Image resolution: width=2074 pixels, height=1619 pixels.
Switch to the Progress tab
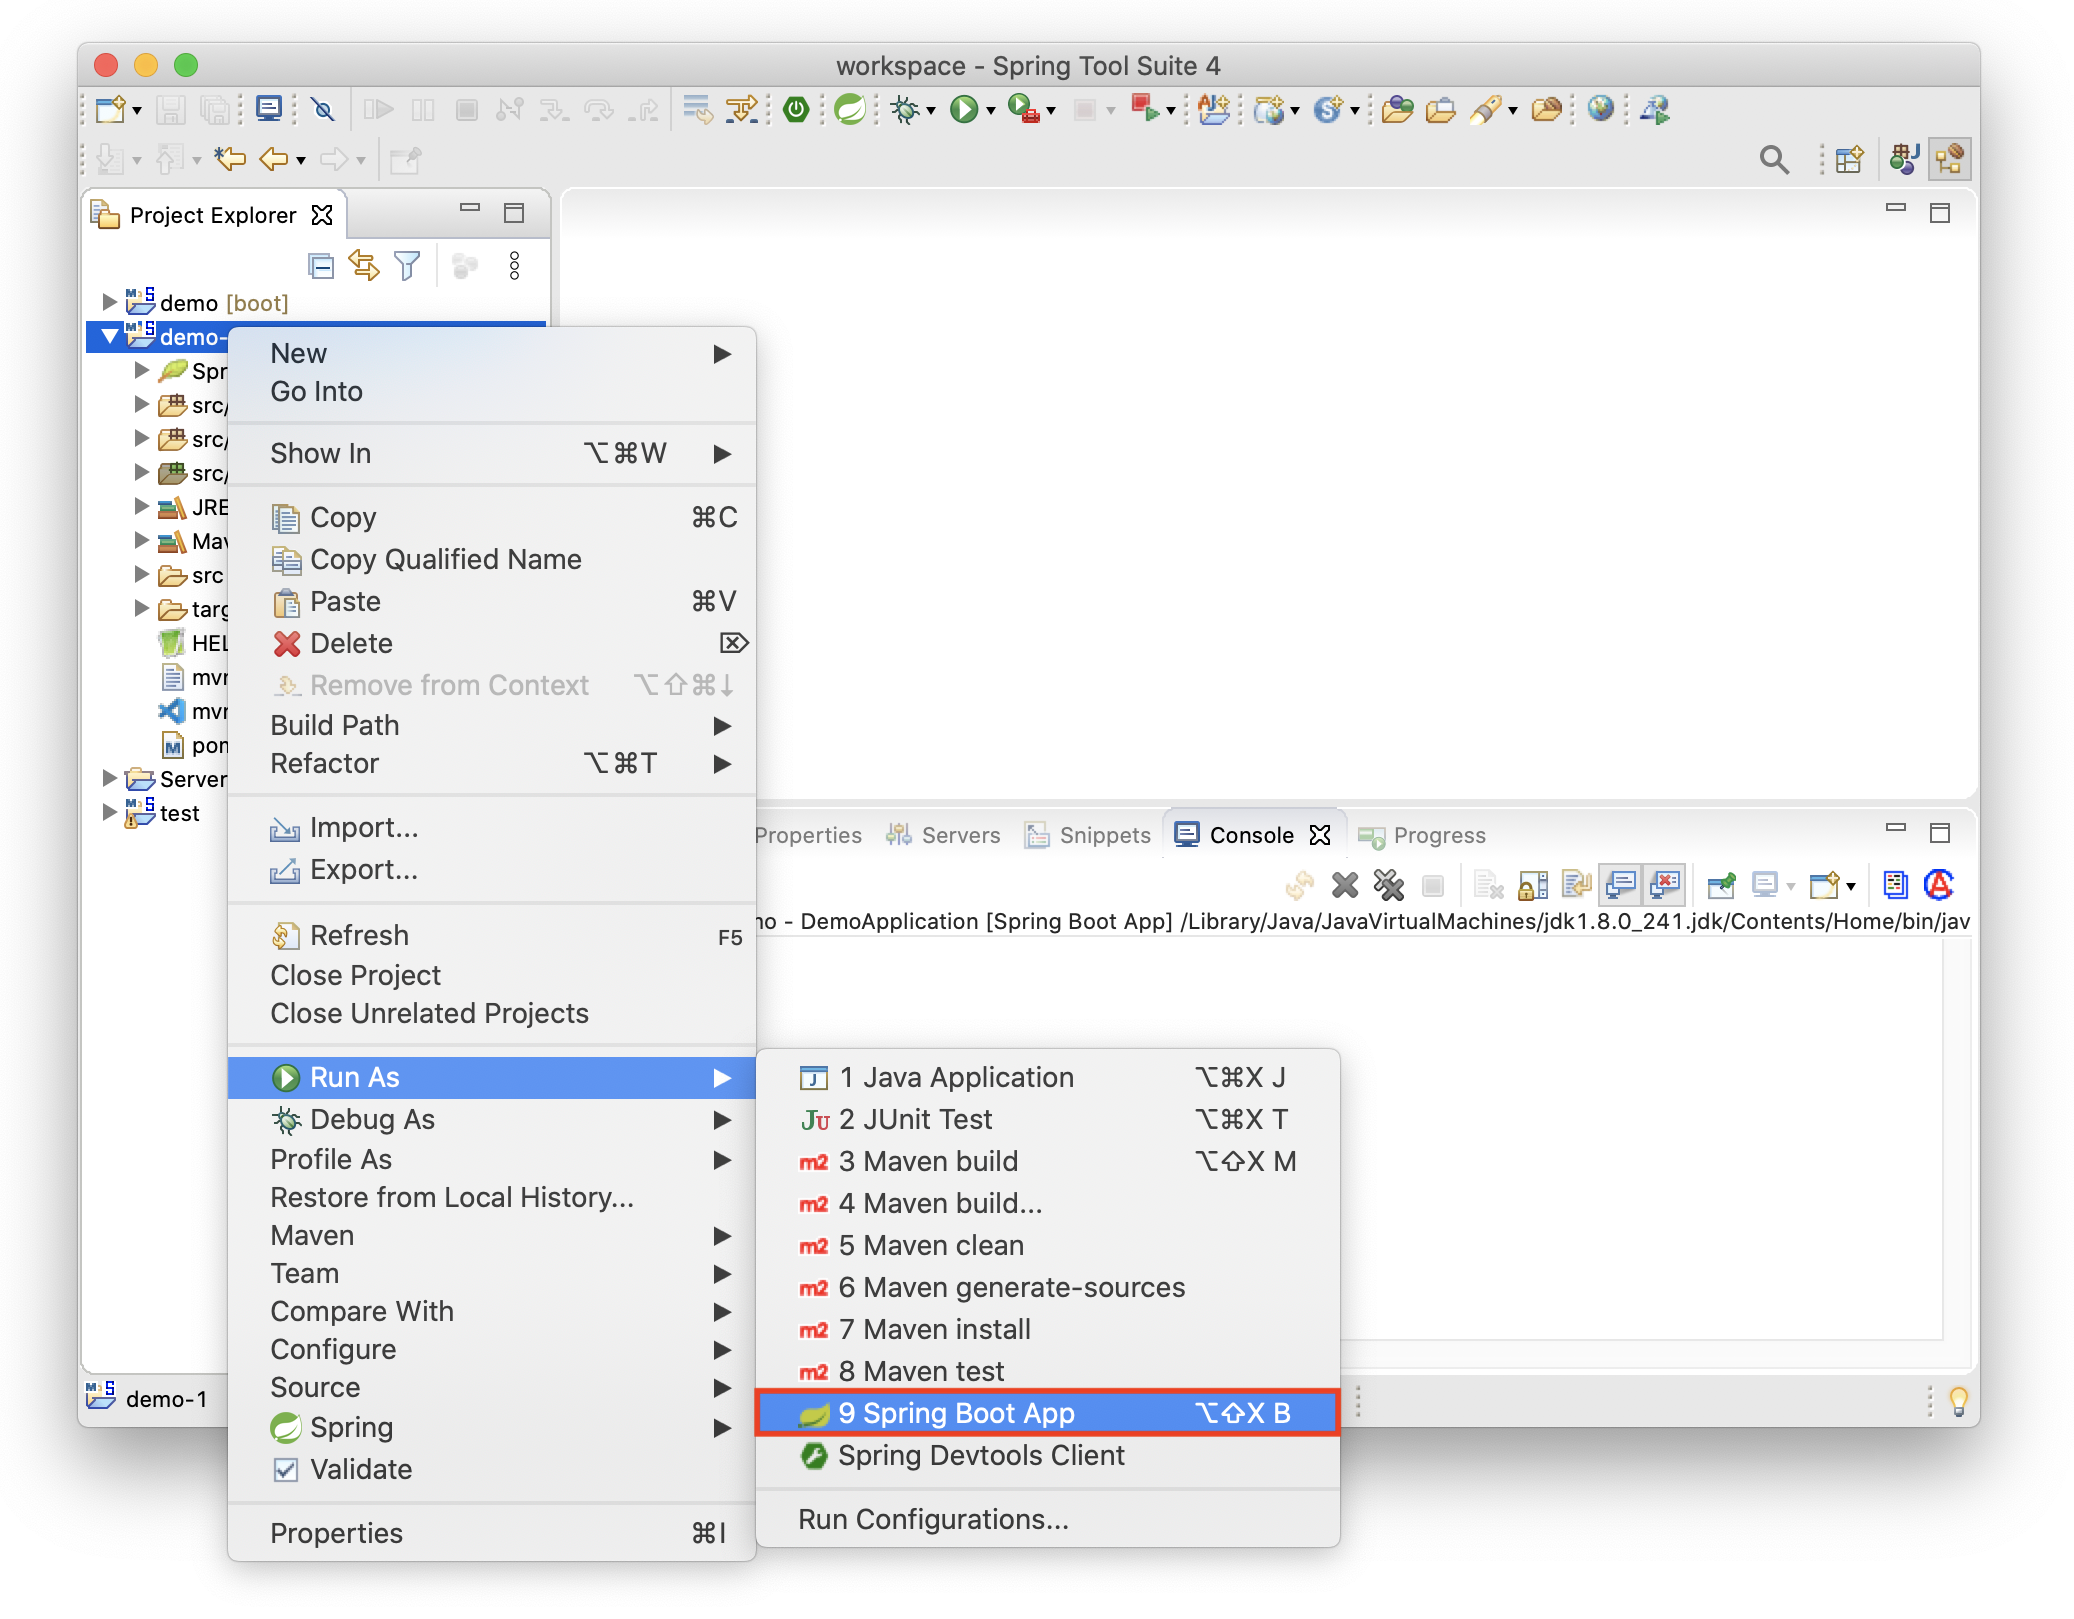[1422, 835]
